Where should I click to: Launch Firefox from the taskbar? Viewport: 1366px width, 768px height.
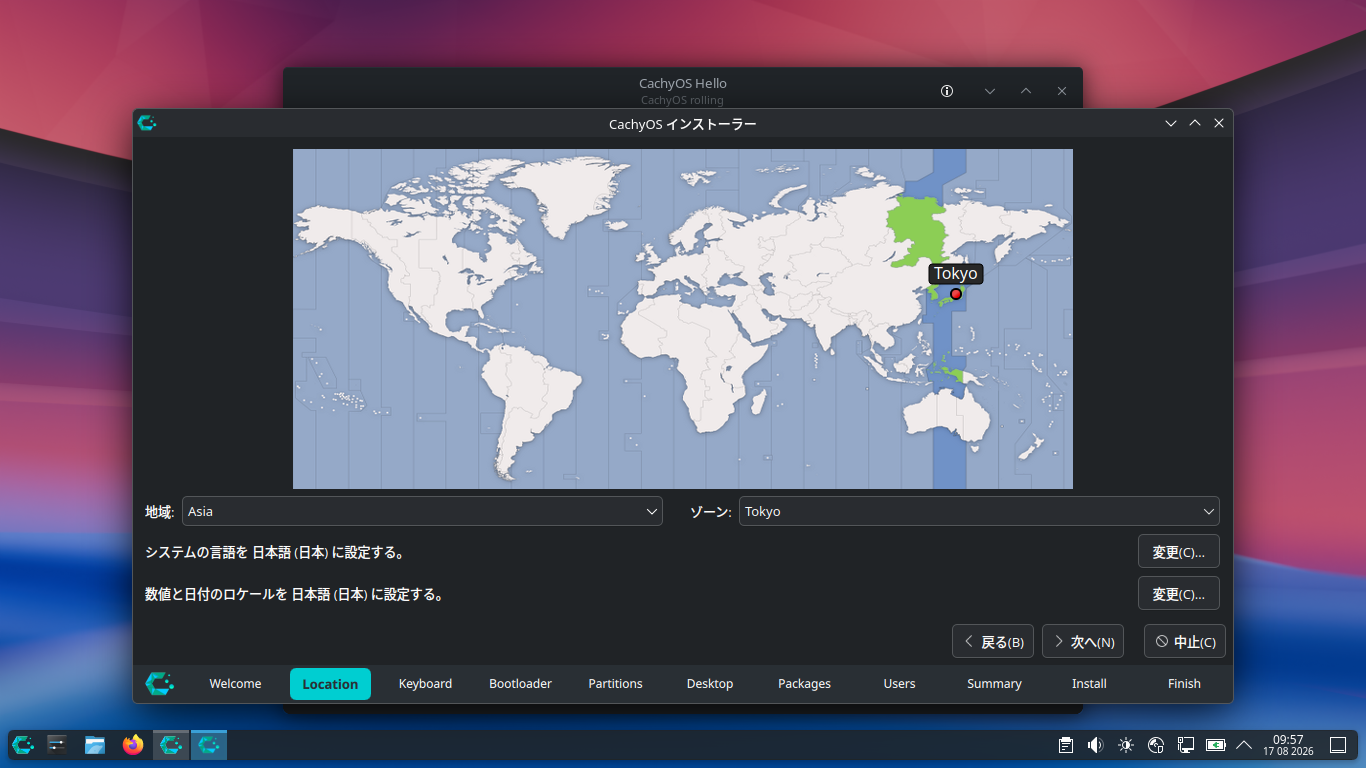[133, 745]
